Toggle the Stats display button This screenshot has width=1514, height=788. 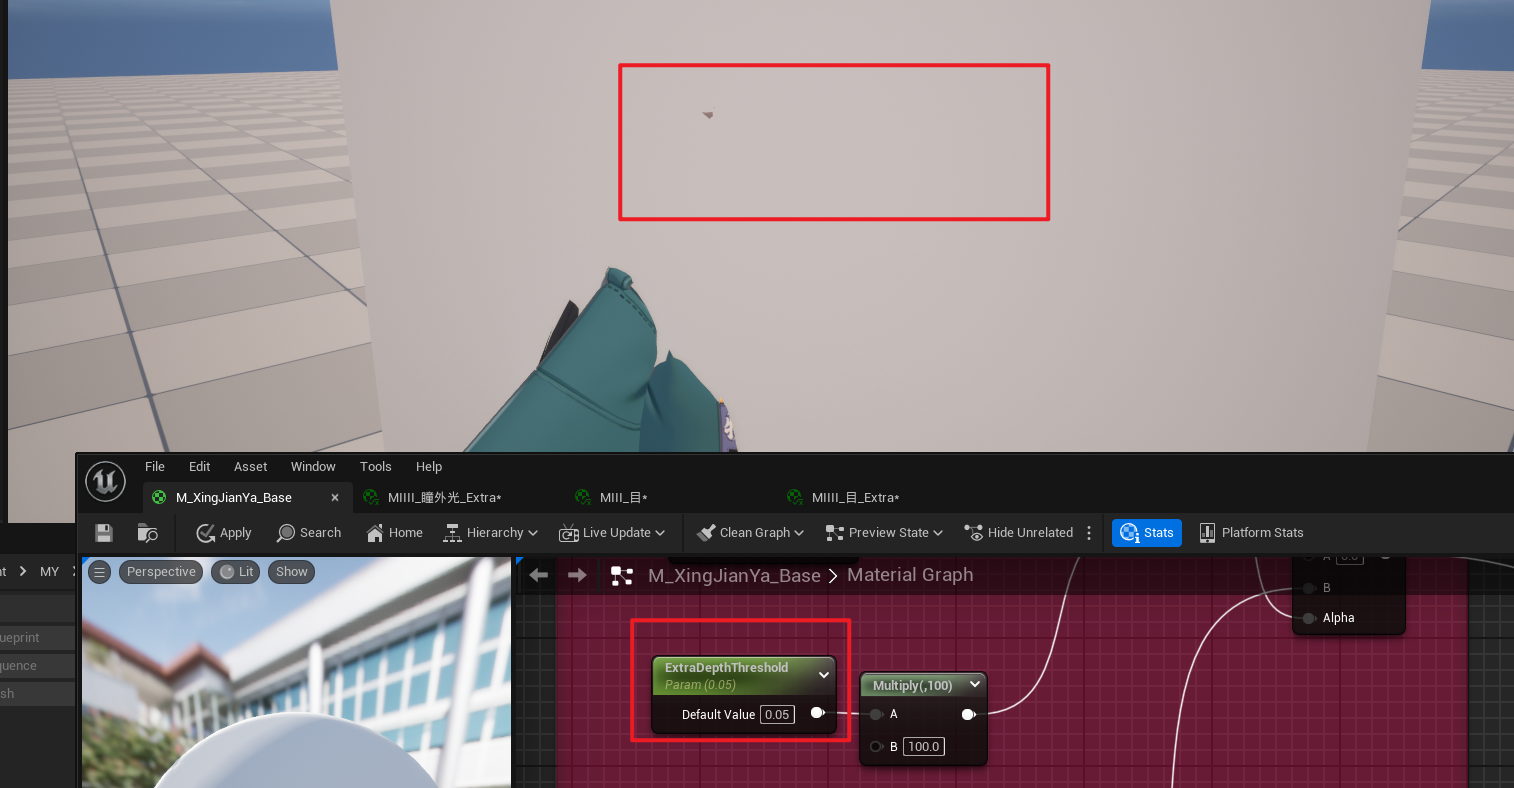point(1147,533)
